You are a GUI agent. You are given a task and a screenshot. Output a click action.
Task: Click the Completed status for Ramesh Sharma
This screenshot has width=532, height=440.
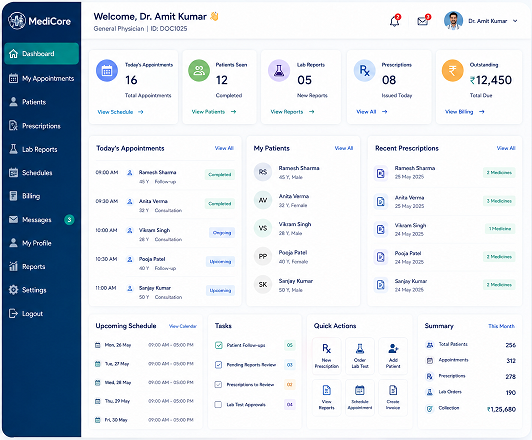[x=220, y=175]
